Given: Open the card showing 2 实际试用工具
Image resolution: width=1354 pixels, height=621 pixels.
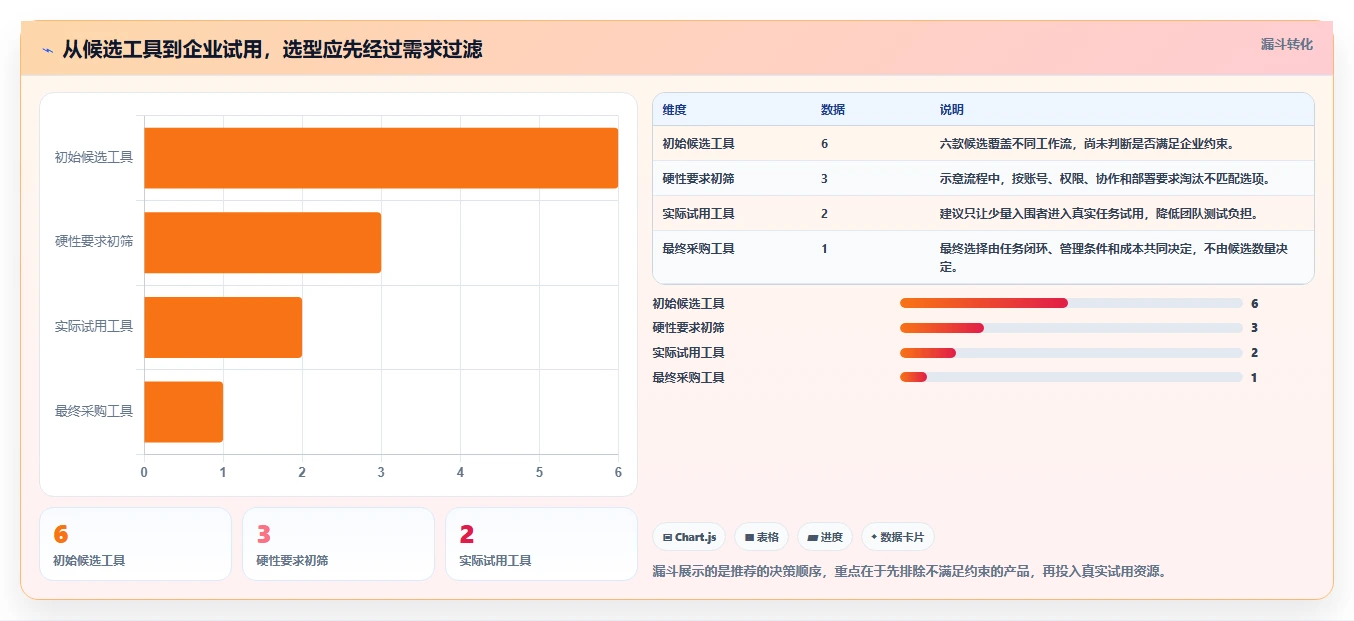Looking at the screenshot, I should click(541, 544).
